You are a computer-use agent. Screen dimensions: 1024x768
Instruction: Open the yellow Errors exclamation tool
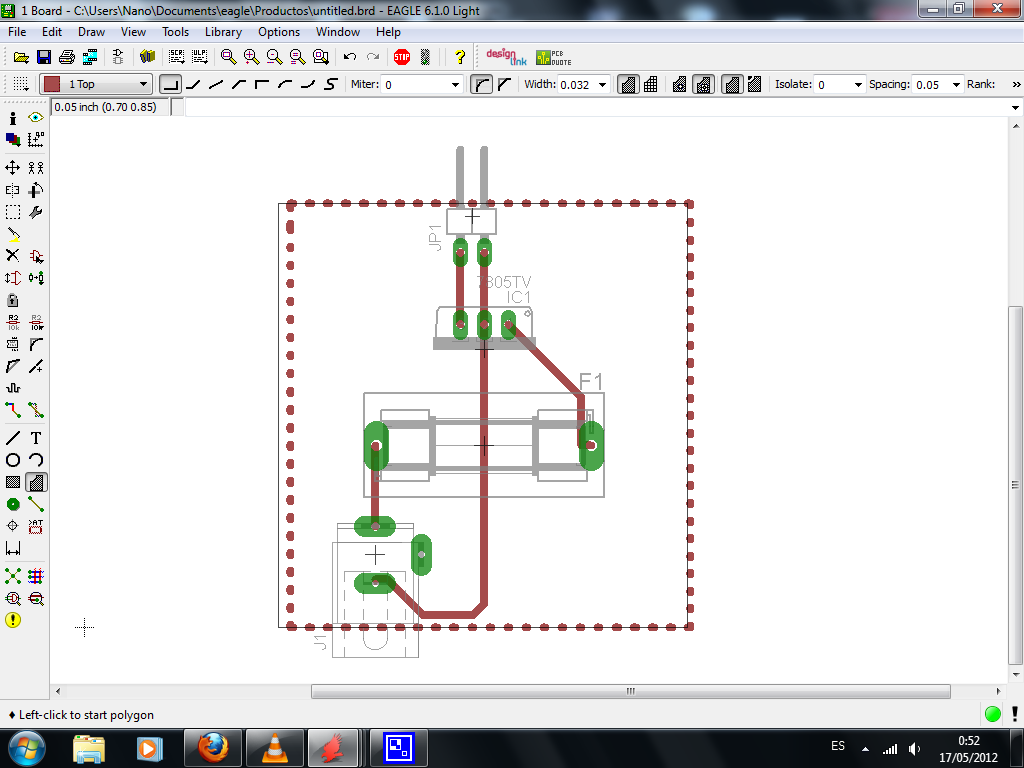[x=12, y=620]
